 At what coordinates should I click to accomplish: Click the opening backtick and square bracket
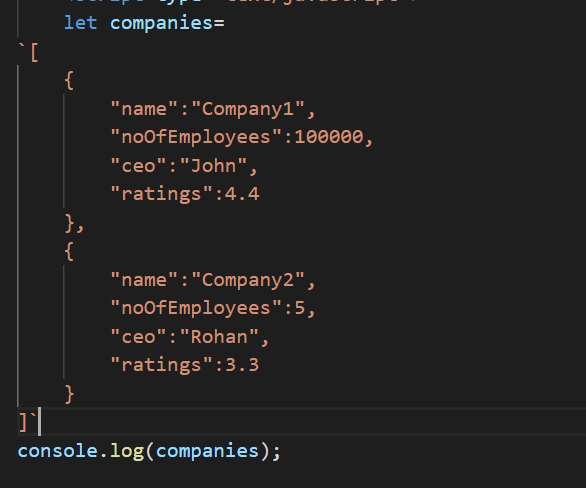pos(29,52)
